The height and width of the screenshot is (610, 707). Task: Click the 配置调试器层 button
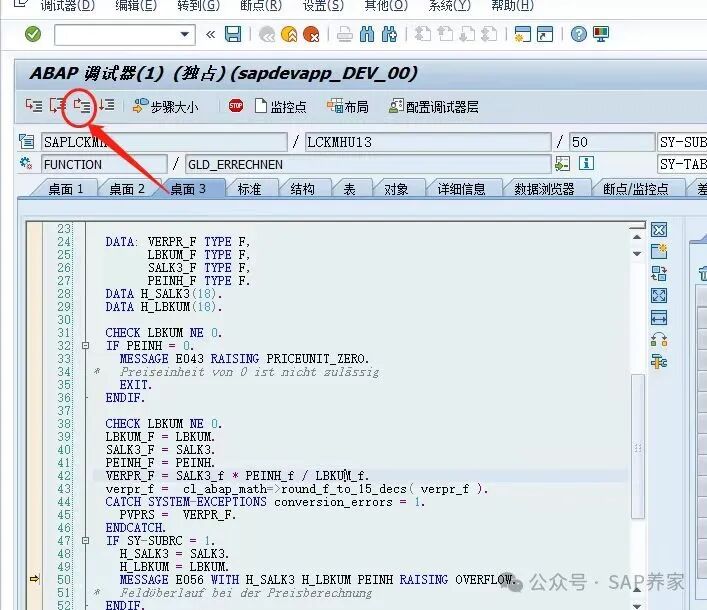[433, 107]
